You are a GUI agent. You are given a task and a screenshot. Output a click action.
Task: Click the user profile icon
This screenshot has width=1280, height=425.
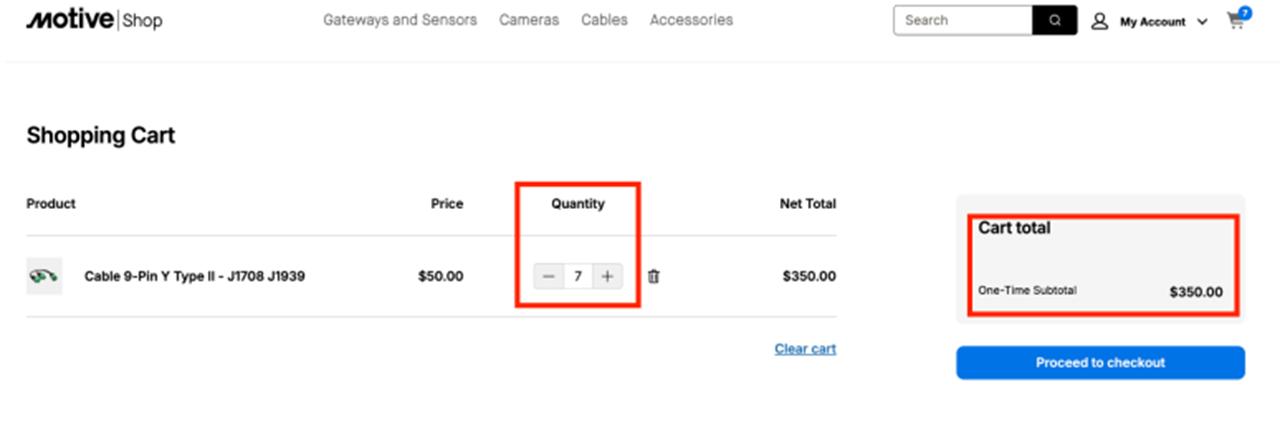(1100, 21)
